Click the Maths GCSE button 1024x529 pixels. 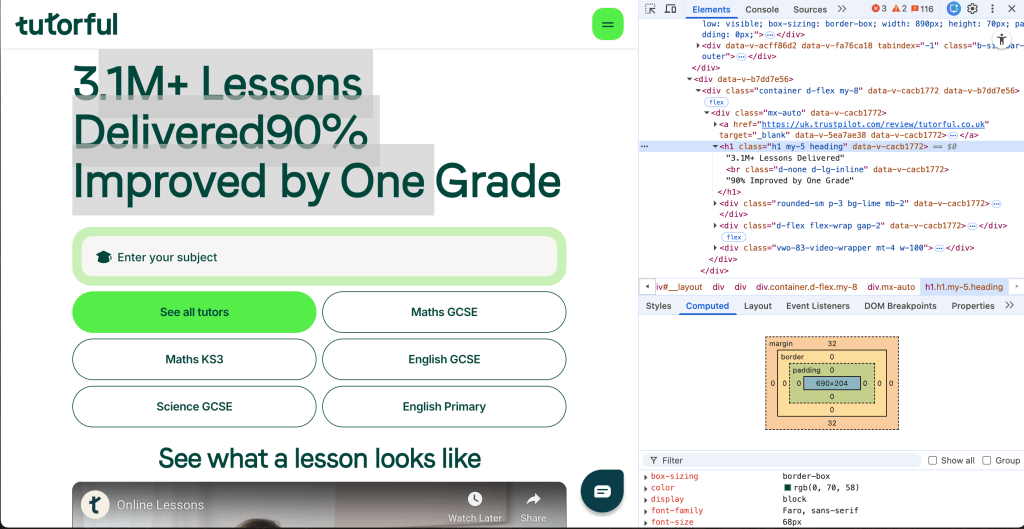click(x=444, y=312)
